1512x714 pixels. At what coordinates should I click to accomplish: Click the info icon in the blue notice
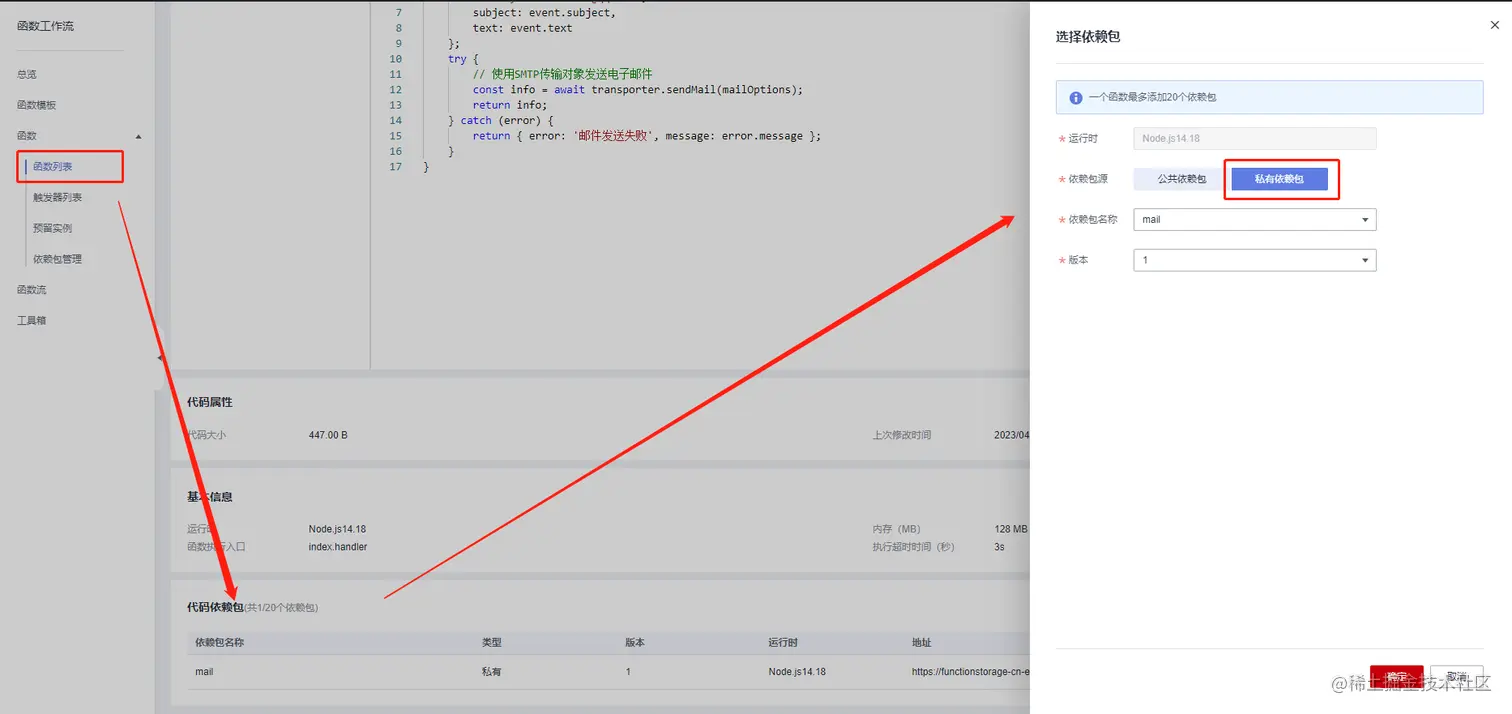(x=1075, y=98)
